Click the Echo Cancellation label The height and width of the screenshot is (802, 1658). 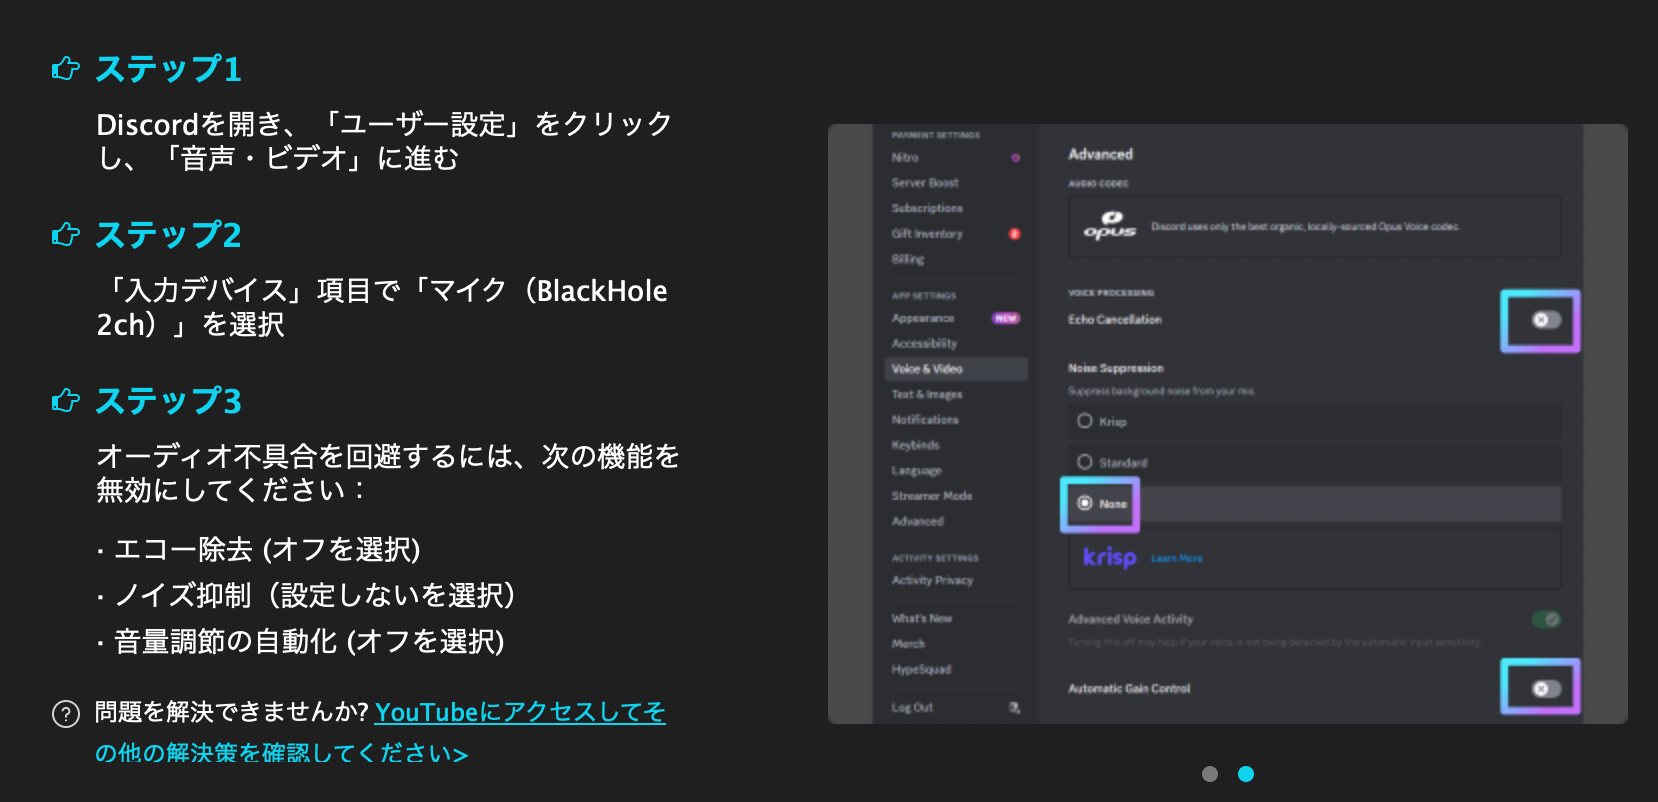click(1114, 320)
